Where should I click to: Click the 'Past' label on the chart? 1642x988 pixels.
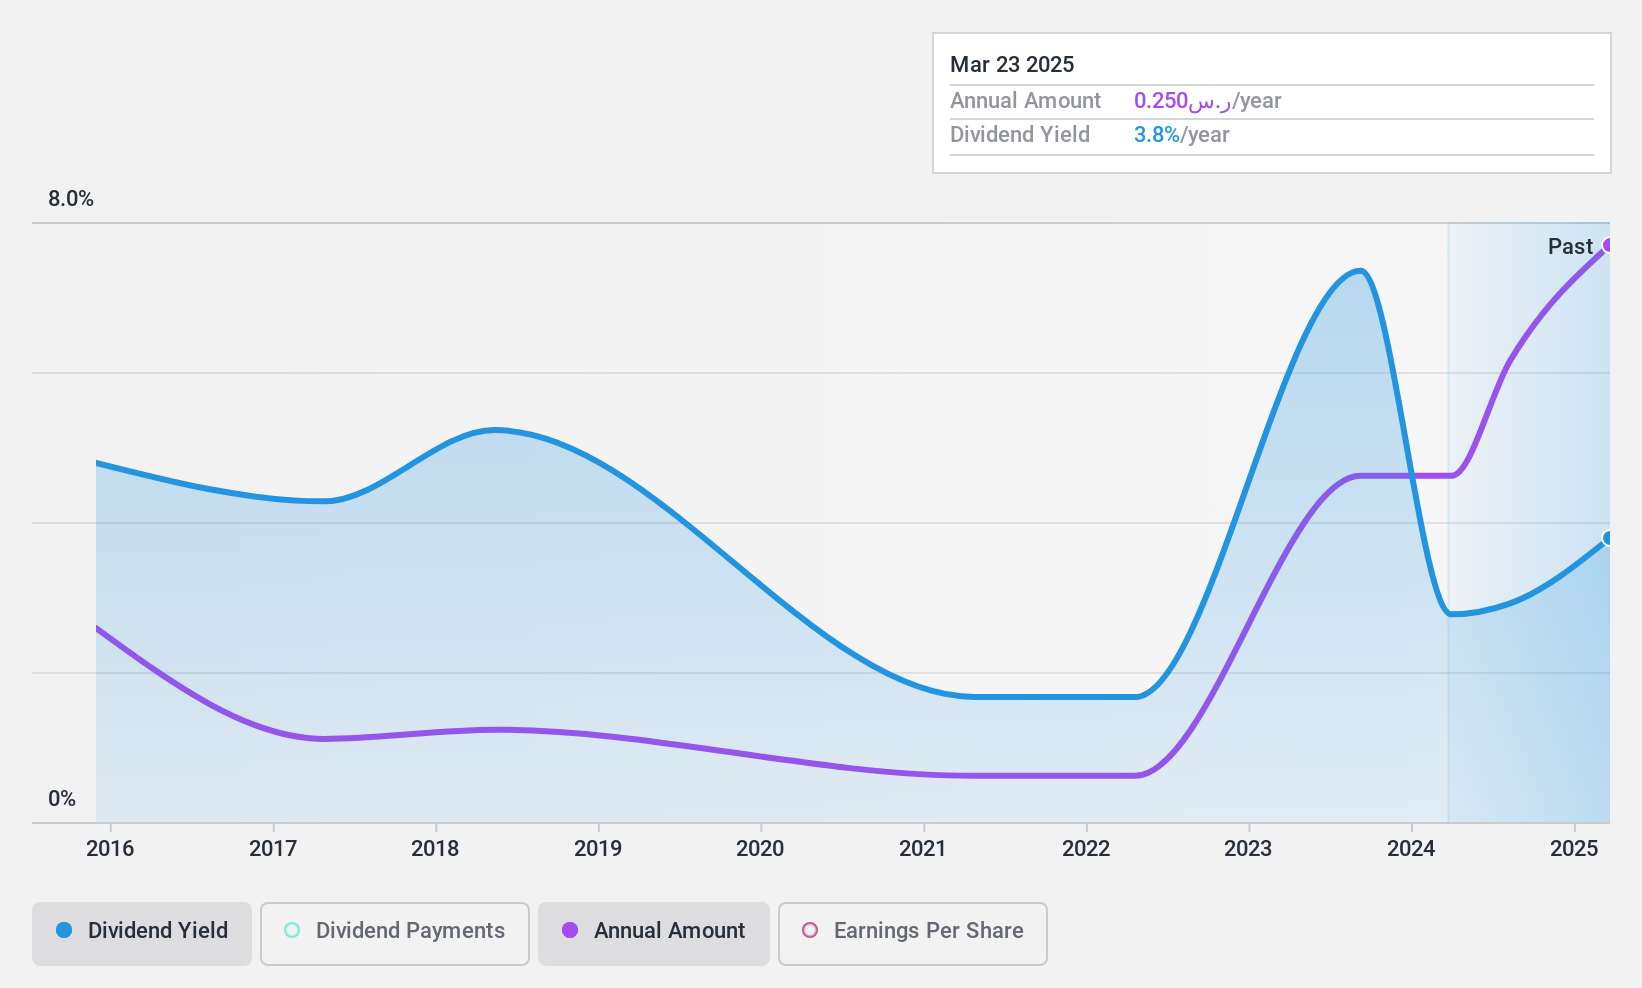tap(1570, 247)
